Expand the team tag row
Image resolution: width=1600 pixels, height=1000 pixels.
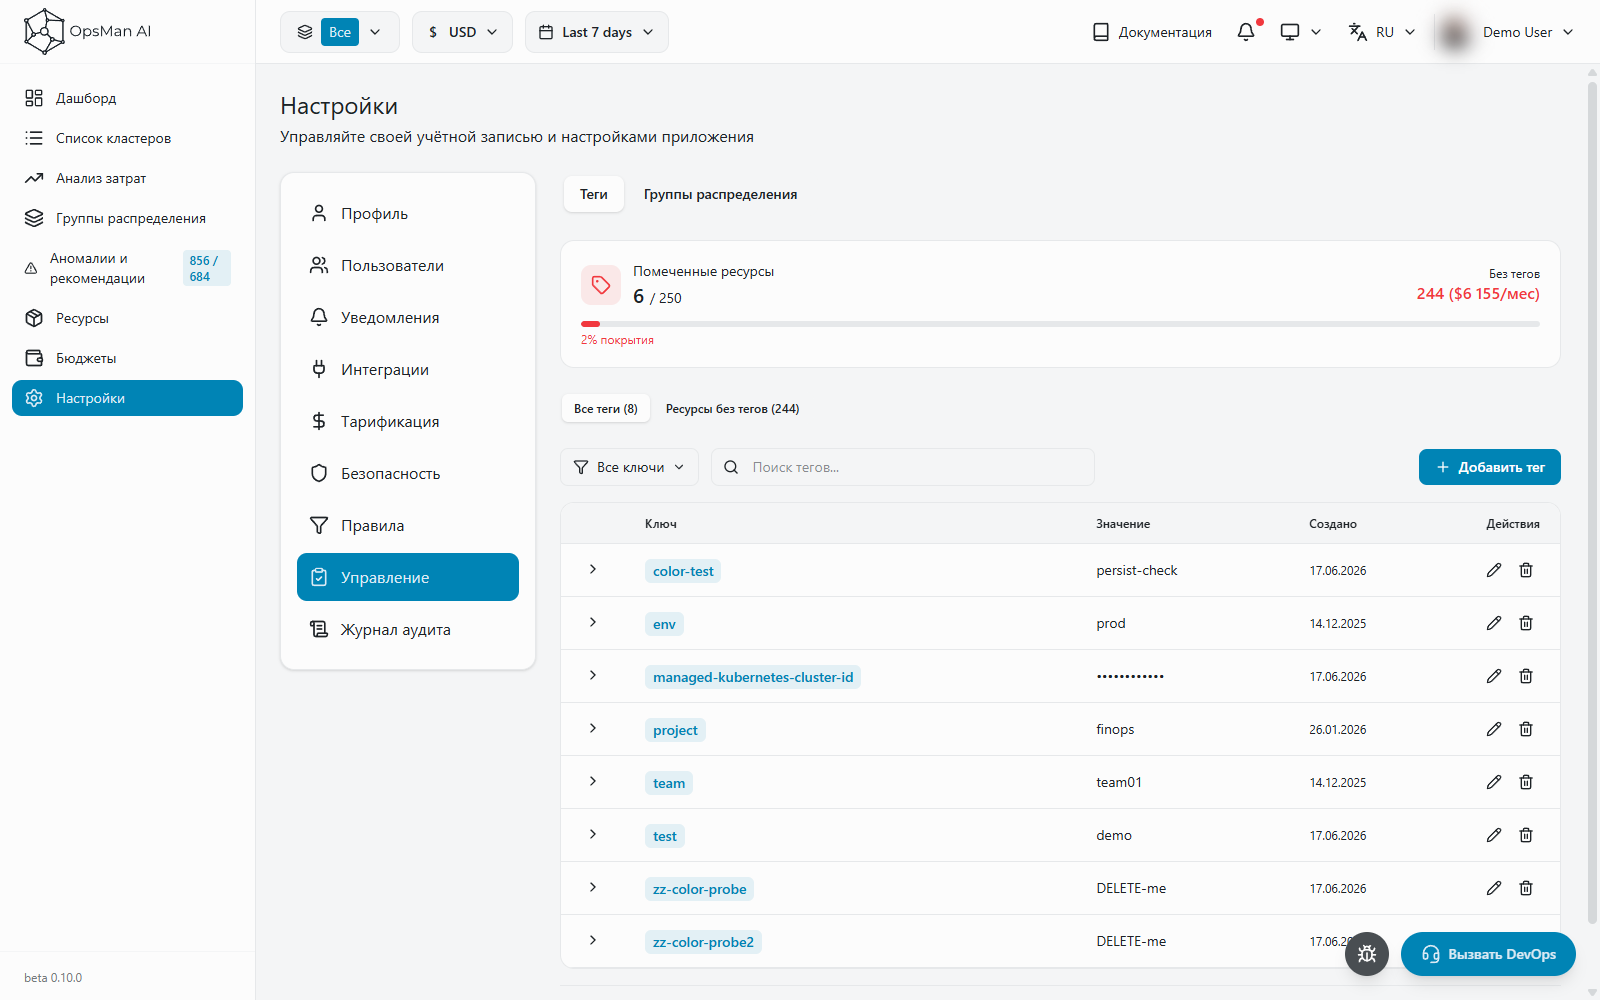click(x=593, y=781)
